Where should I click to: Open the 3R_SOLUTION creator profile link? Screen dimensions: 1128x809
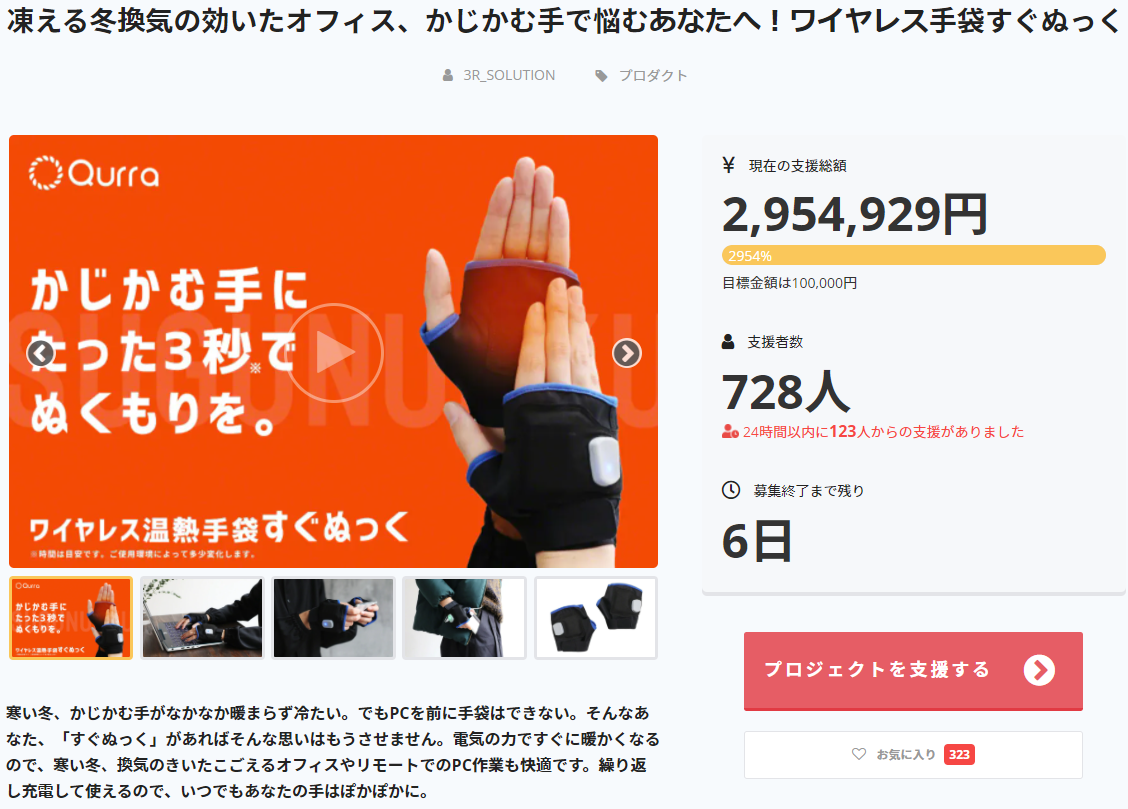[509, 76]
